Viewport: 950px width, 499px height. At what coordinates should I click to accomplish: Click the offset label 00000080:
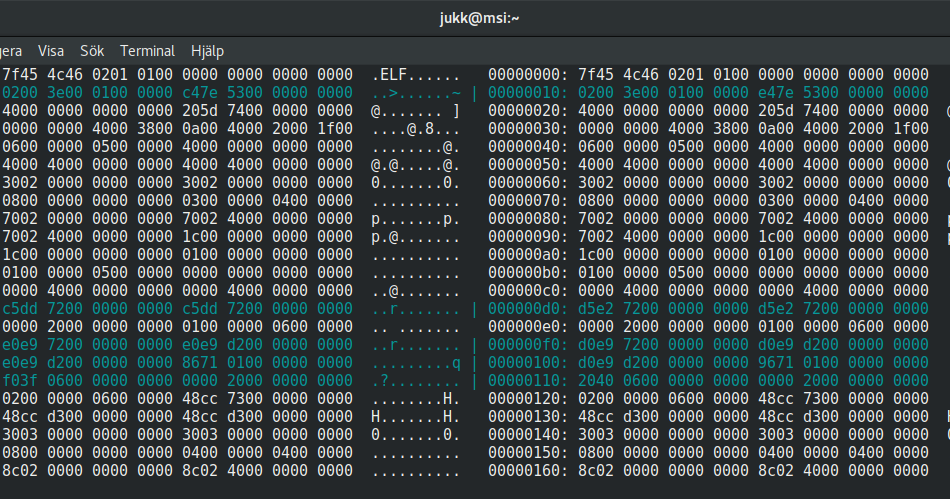pos(528,219)
